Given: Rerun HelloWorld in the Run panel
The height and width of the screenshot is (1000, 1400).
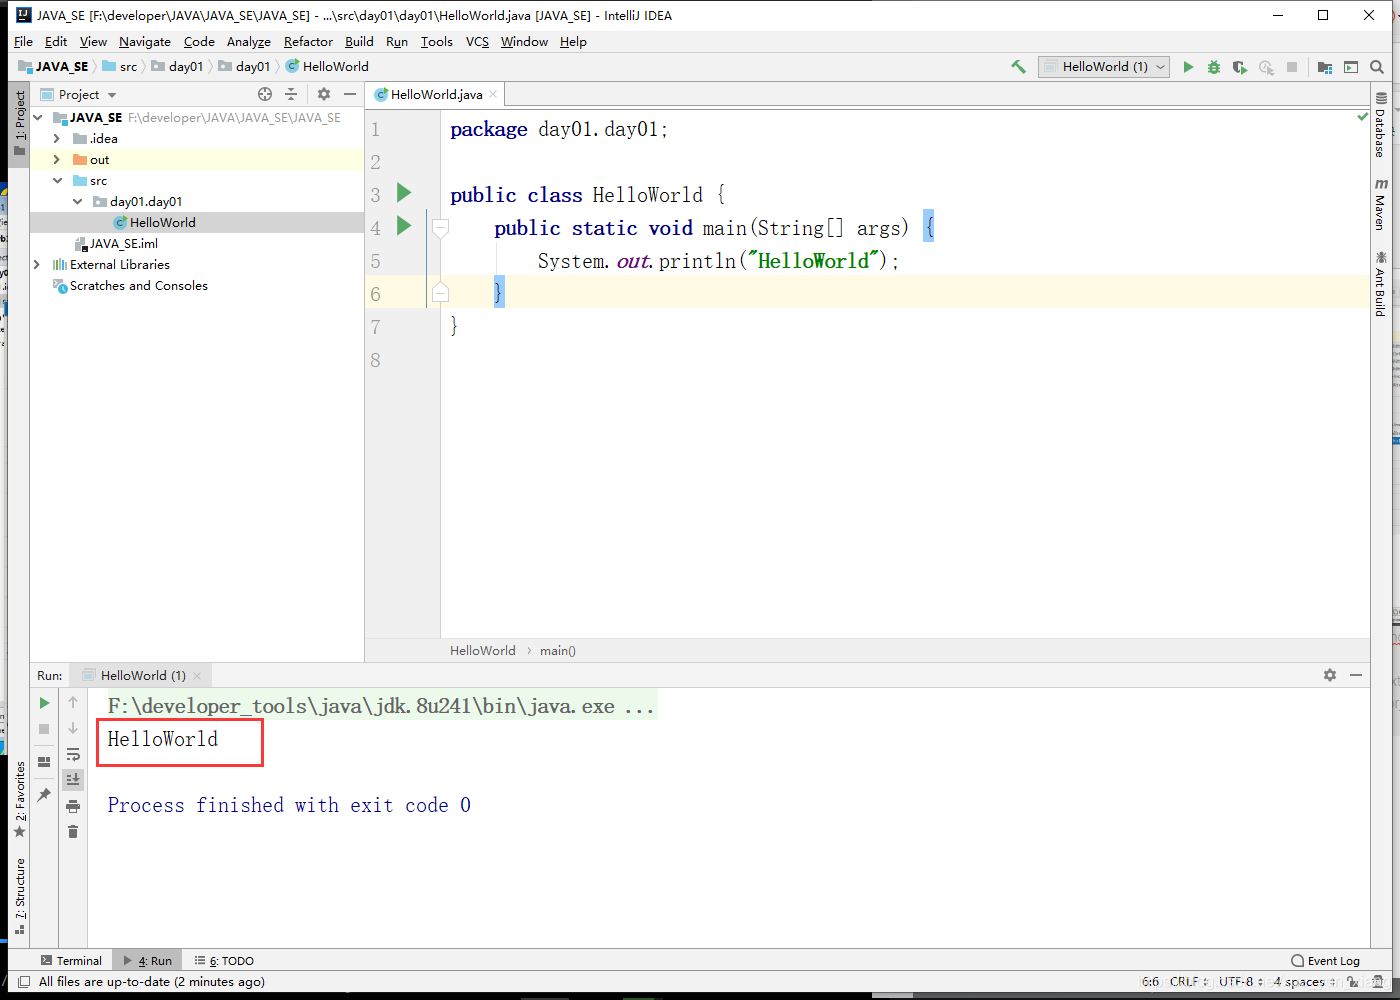Looking at the screenshot, I should coord(44,703).
